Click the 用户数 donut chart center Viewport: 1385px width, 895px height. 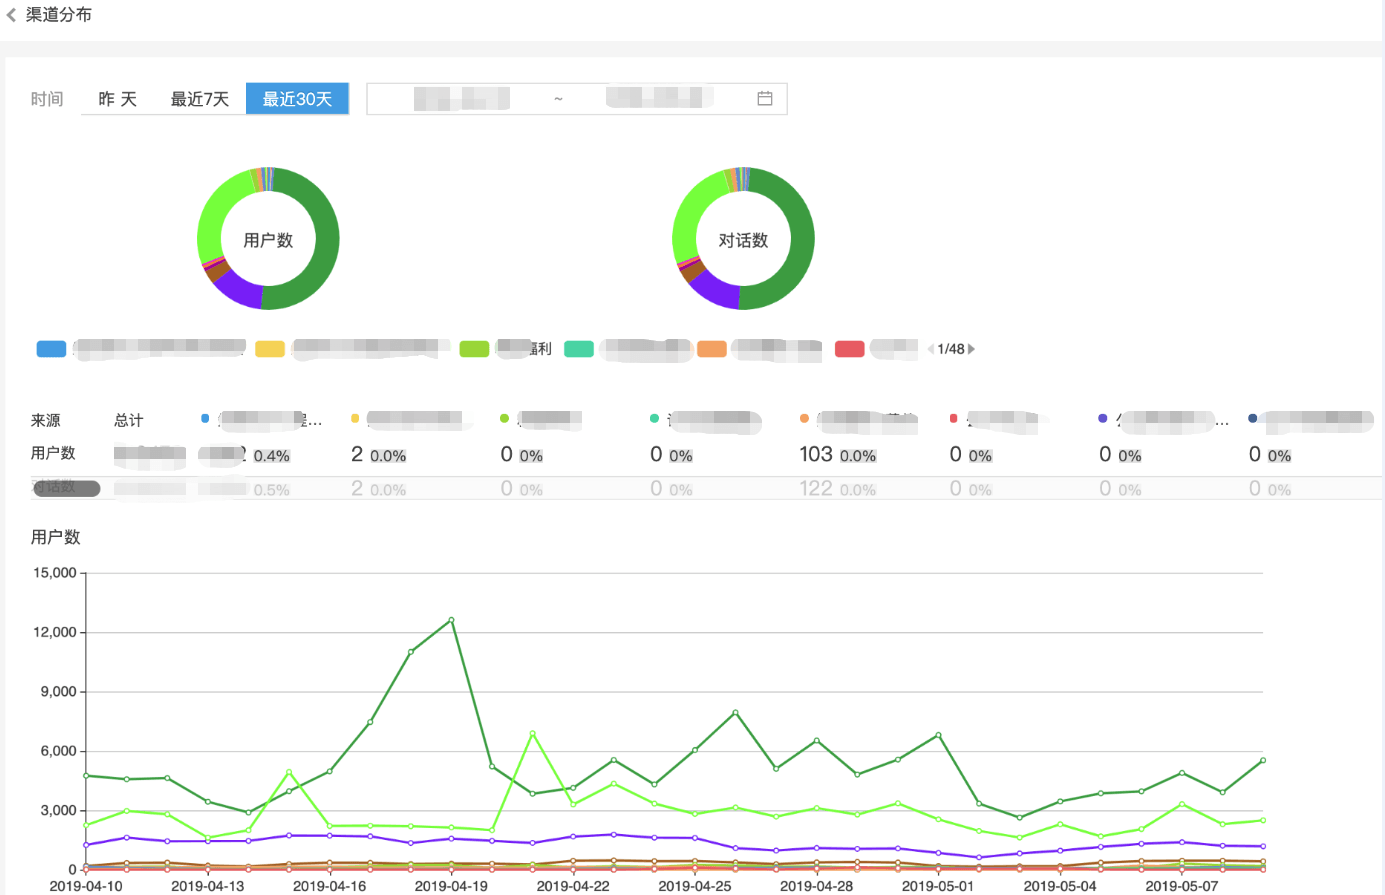tap(268, 240)
